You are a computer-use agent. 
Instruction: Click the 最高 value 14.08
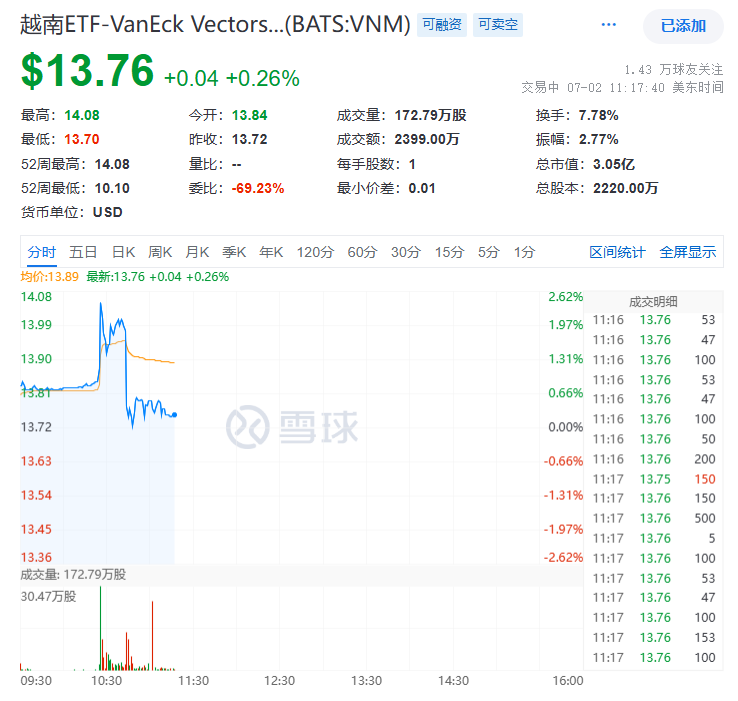click(x=82, y=115)
